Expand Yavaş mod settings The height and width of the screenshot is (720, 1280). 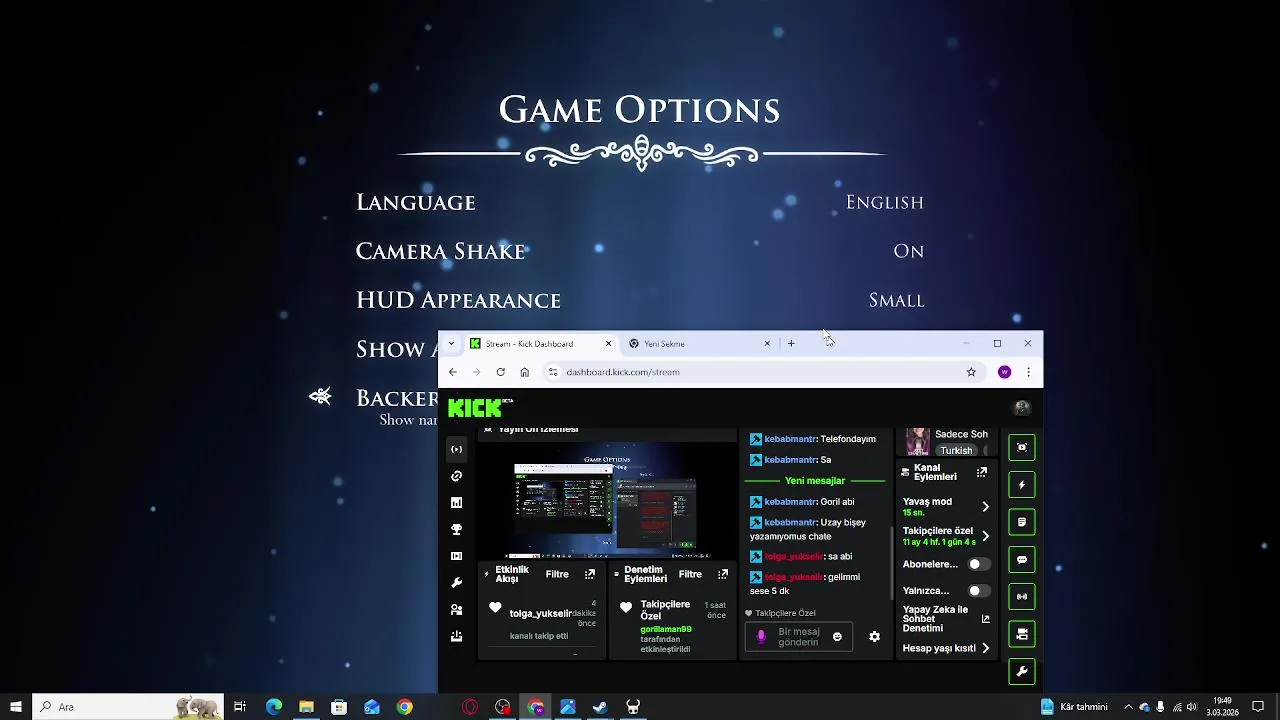pos(985,507)
